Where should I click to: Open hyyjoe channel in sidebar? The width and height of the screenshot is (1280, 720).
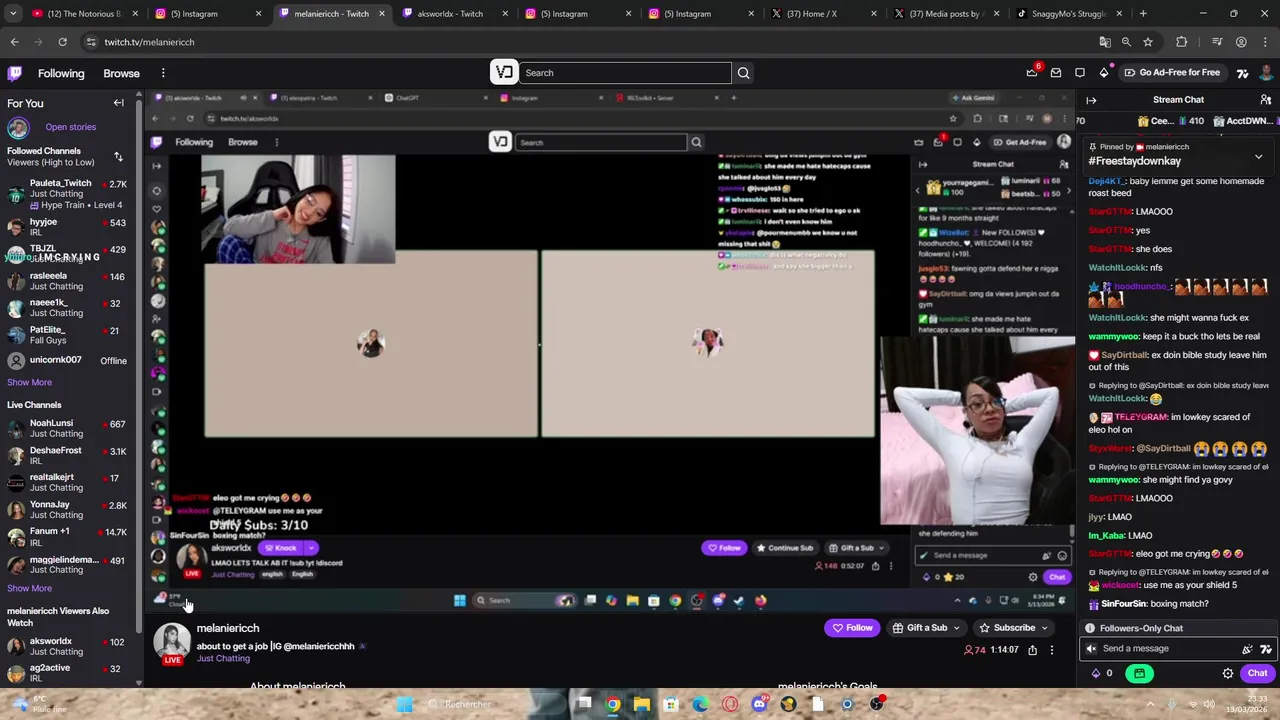(69, 227)
